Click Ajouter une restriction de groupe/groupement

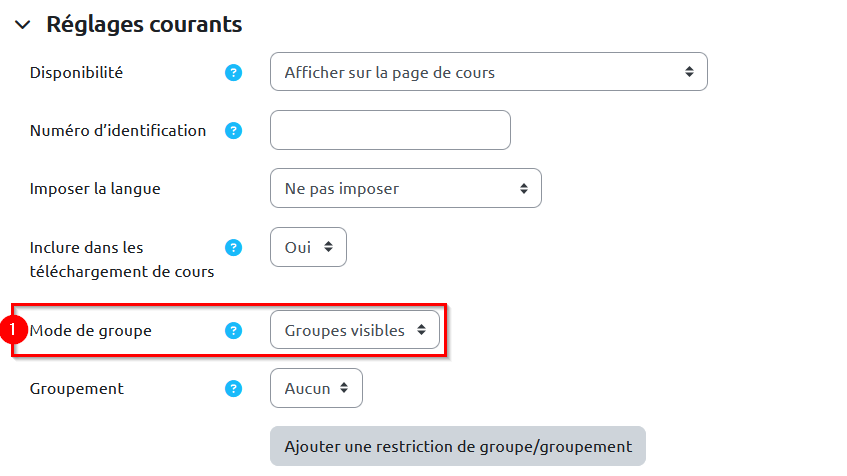point(457,446)
